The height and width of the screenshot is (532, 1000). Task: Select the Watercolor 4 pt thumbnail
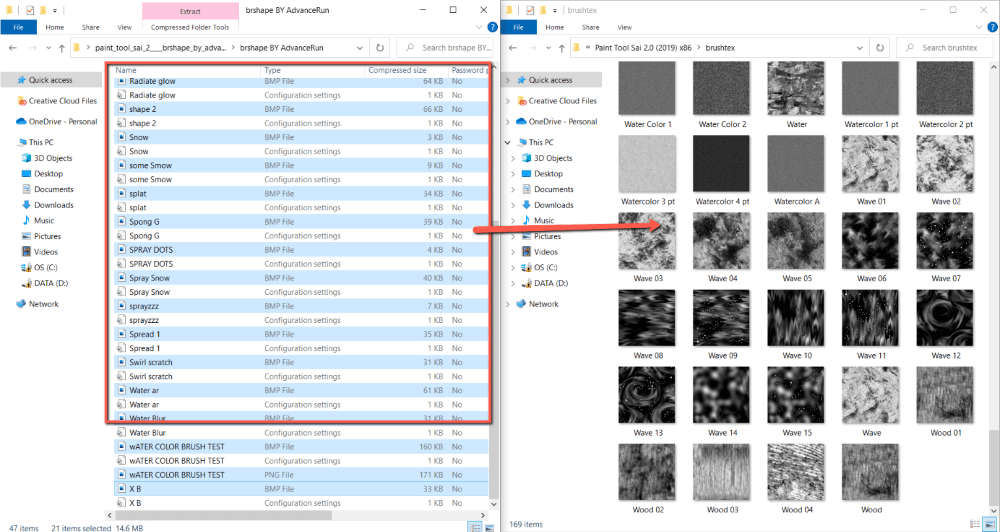click(722, 166)
